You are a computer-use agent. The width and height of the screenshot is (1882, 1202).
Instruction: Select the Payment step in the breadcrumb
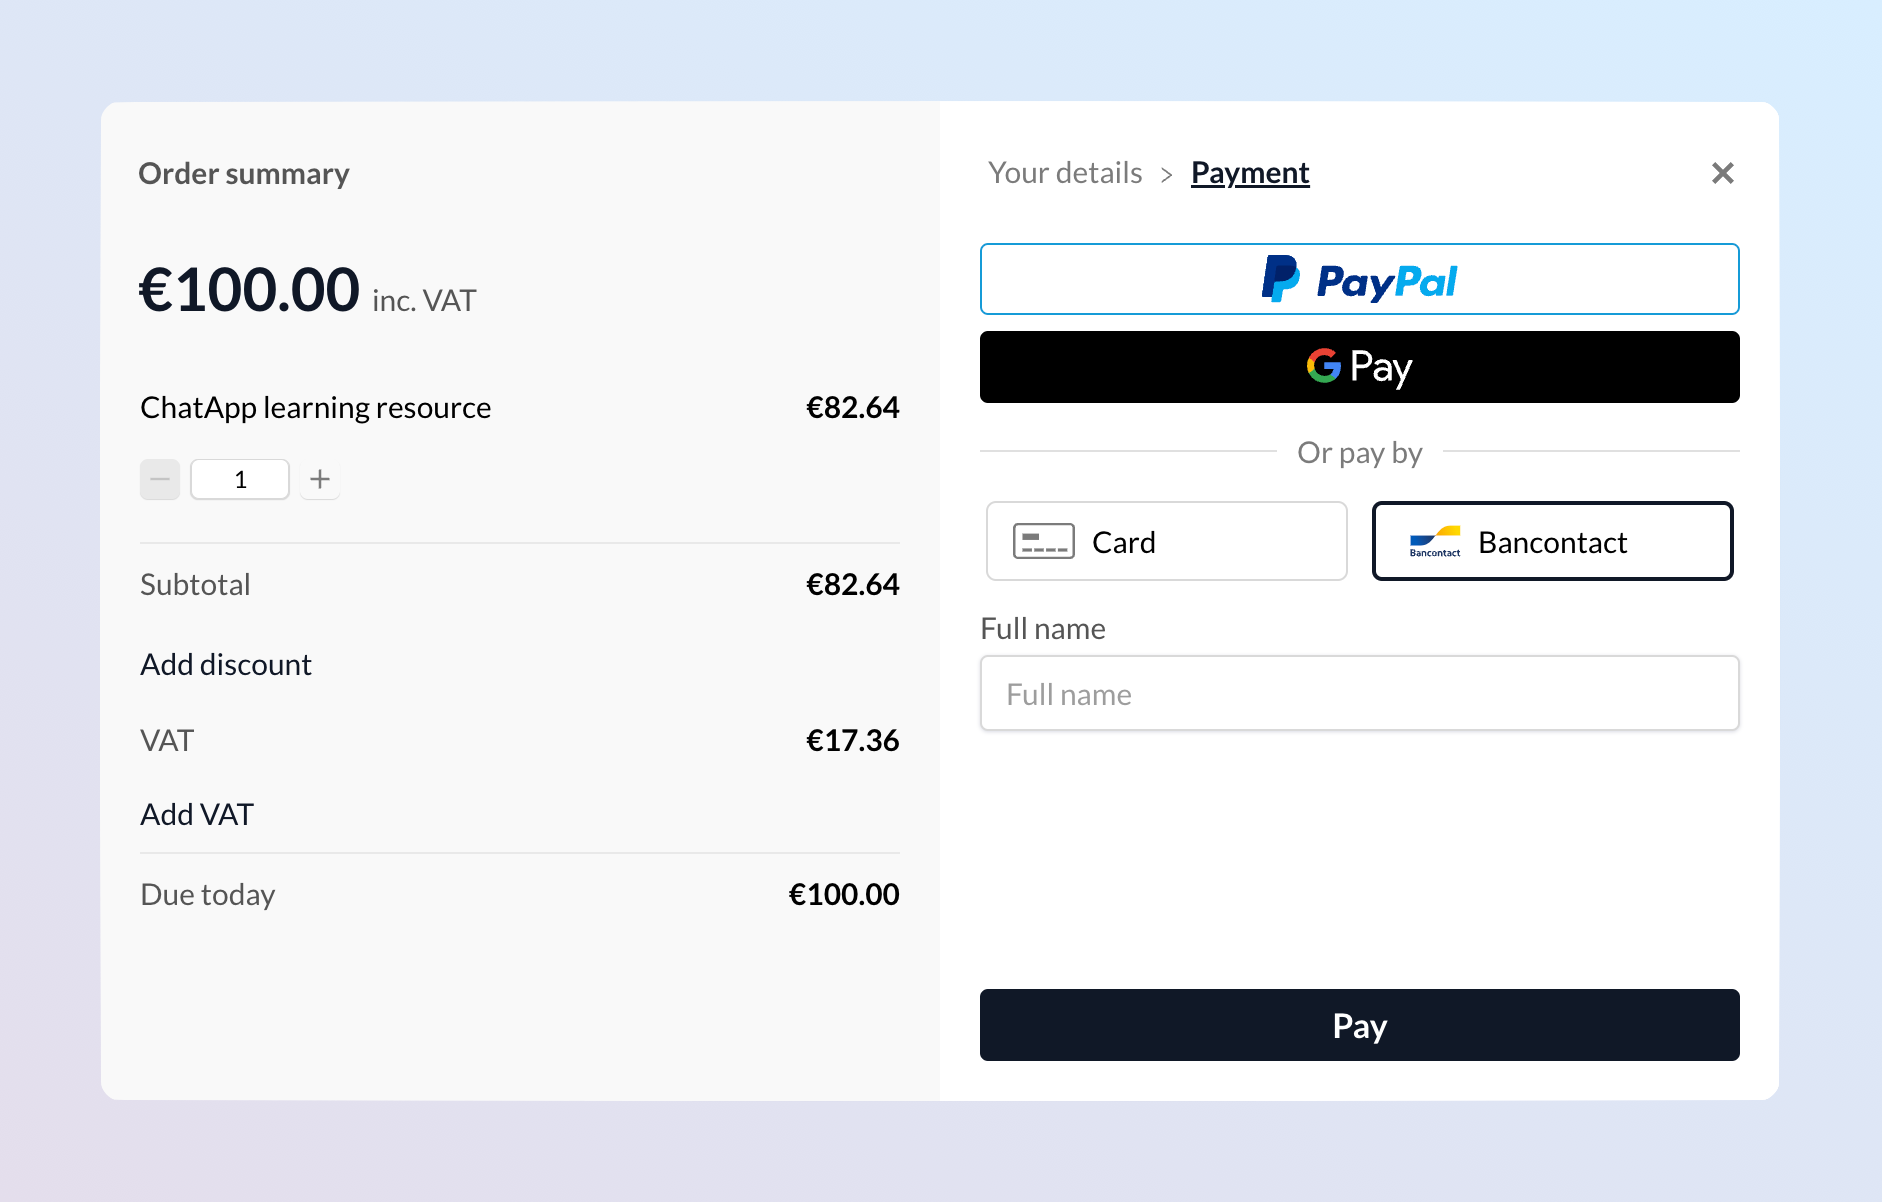(1249, 172)
